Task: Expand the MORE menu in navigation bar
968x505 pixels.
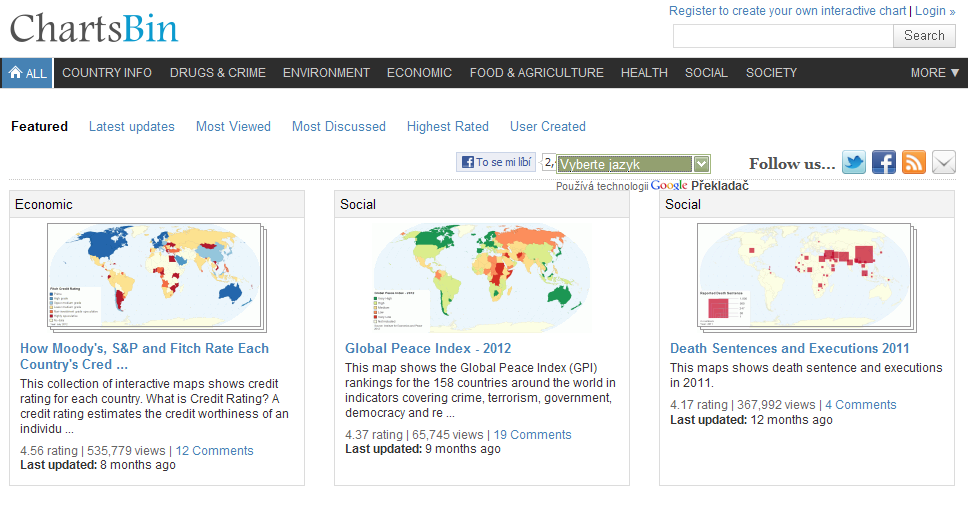Action: (935, 73)
